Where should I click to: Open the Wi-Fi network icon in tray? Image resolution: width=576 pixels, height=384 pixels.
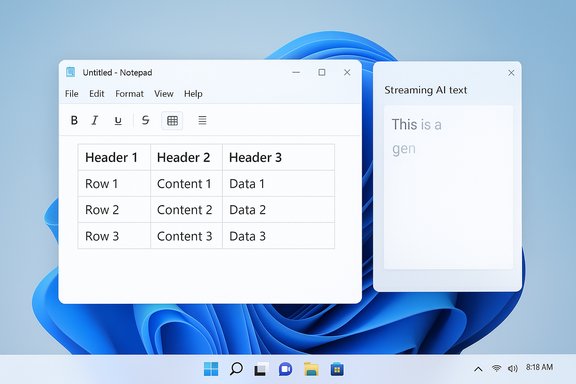click(496, 368)
